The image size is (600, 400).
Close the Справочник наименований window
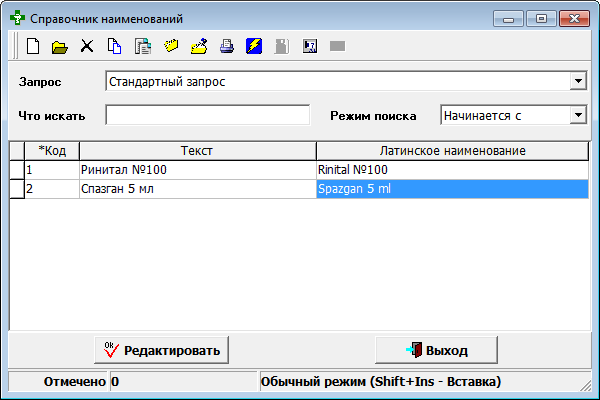(x=574, y=18)
